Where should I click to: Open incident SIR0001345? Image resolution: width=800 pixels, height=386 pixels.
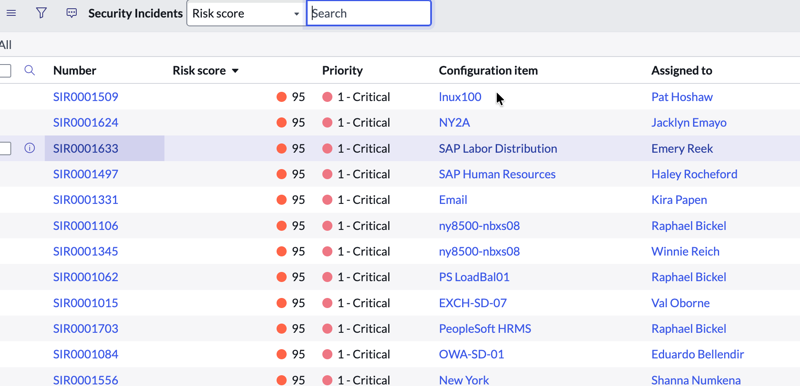coord(86,251)
